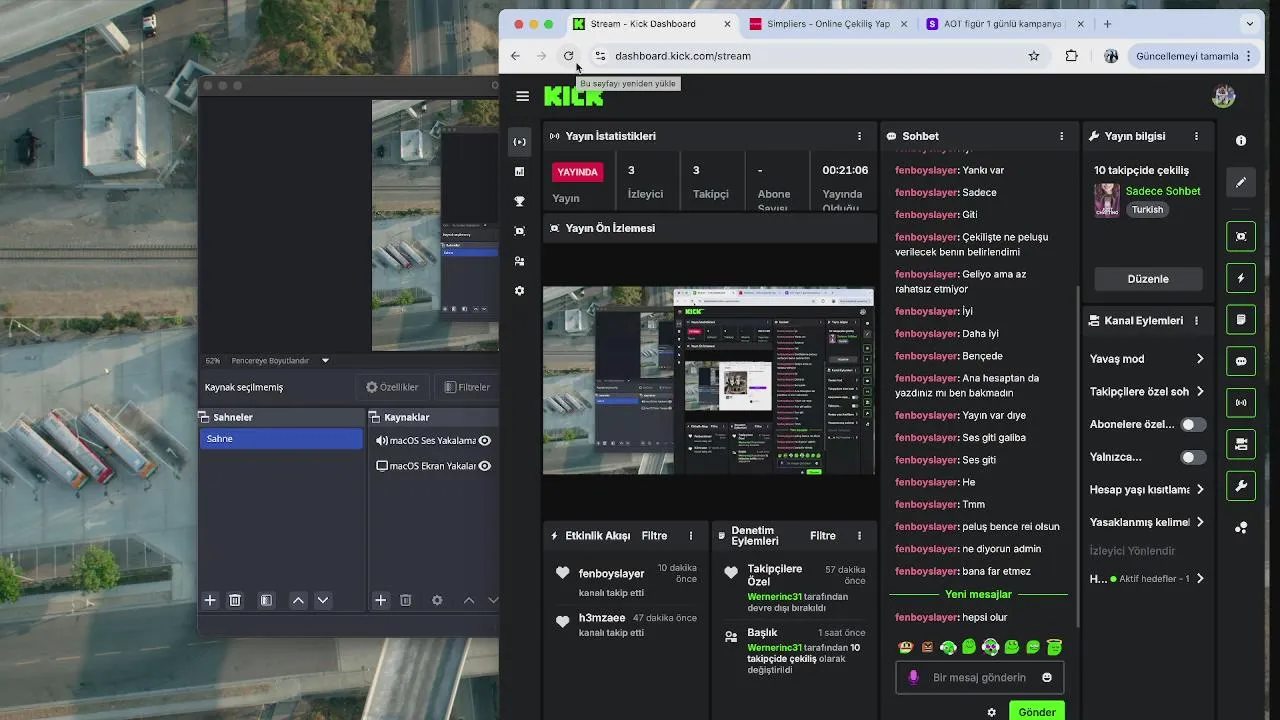The image size is (1280, 720).
Task: Toggle the moderation actions widget icon in right bar
Action: point(1241,444)
